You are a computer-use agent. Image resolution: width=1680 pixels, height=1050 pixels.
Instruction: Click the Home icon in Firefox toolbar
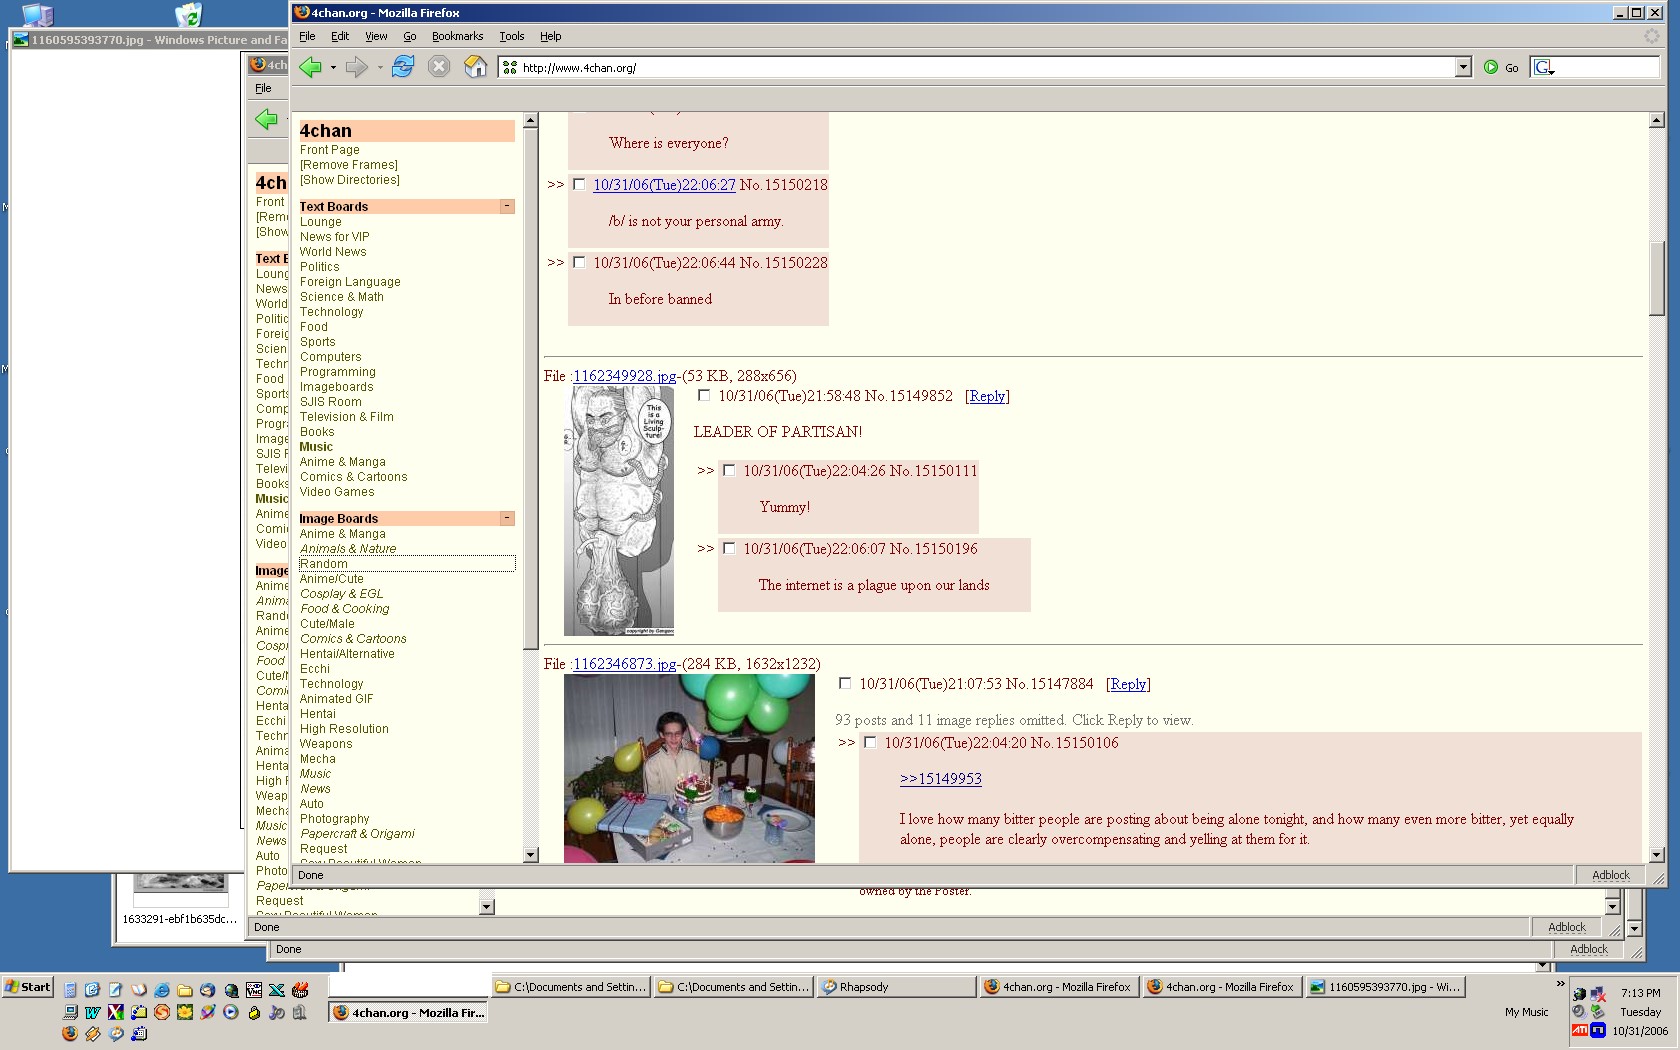tap(476, 67)
